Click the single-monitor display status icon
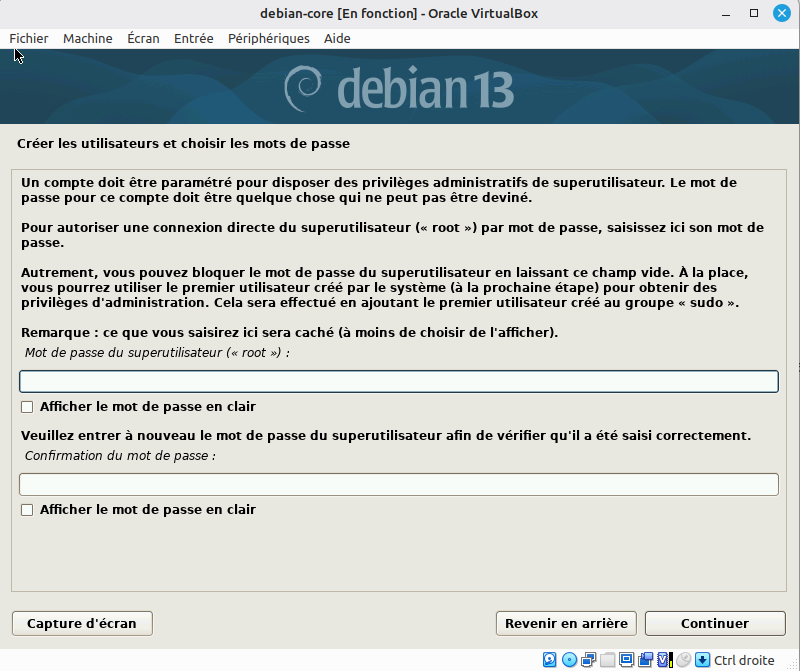The width and height of the screenshot is (800, 671). 626,660
